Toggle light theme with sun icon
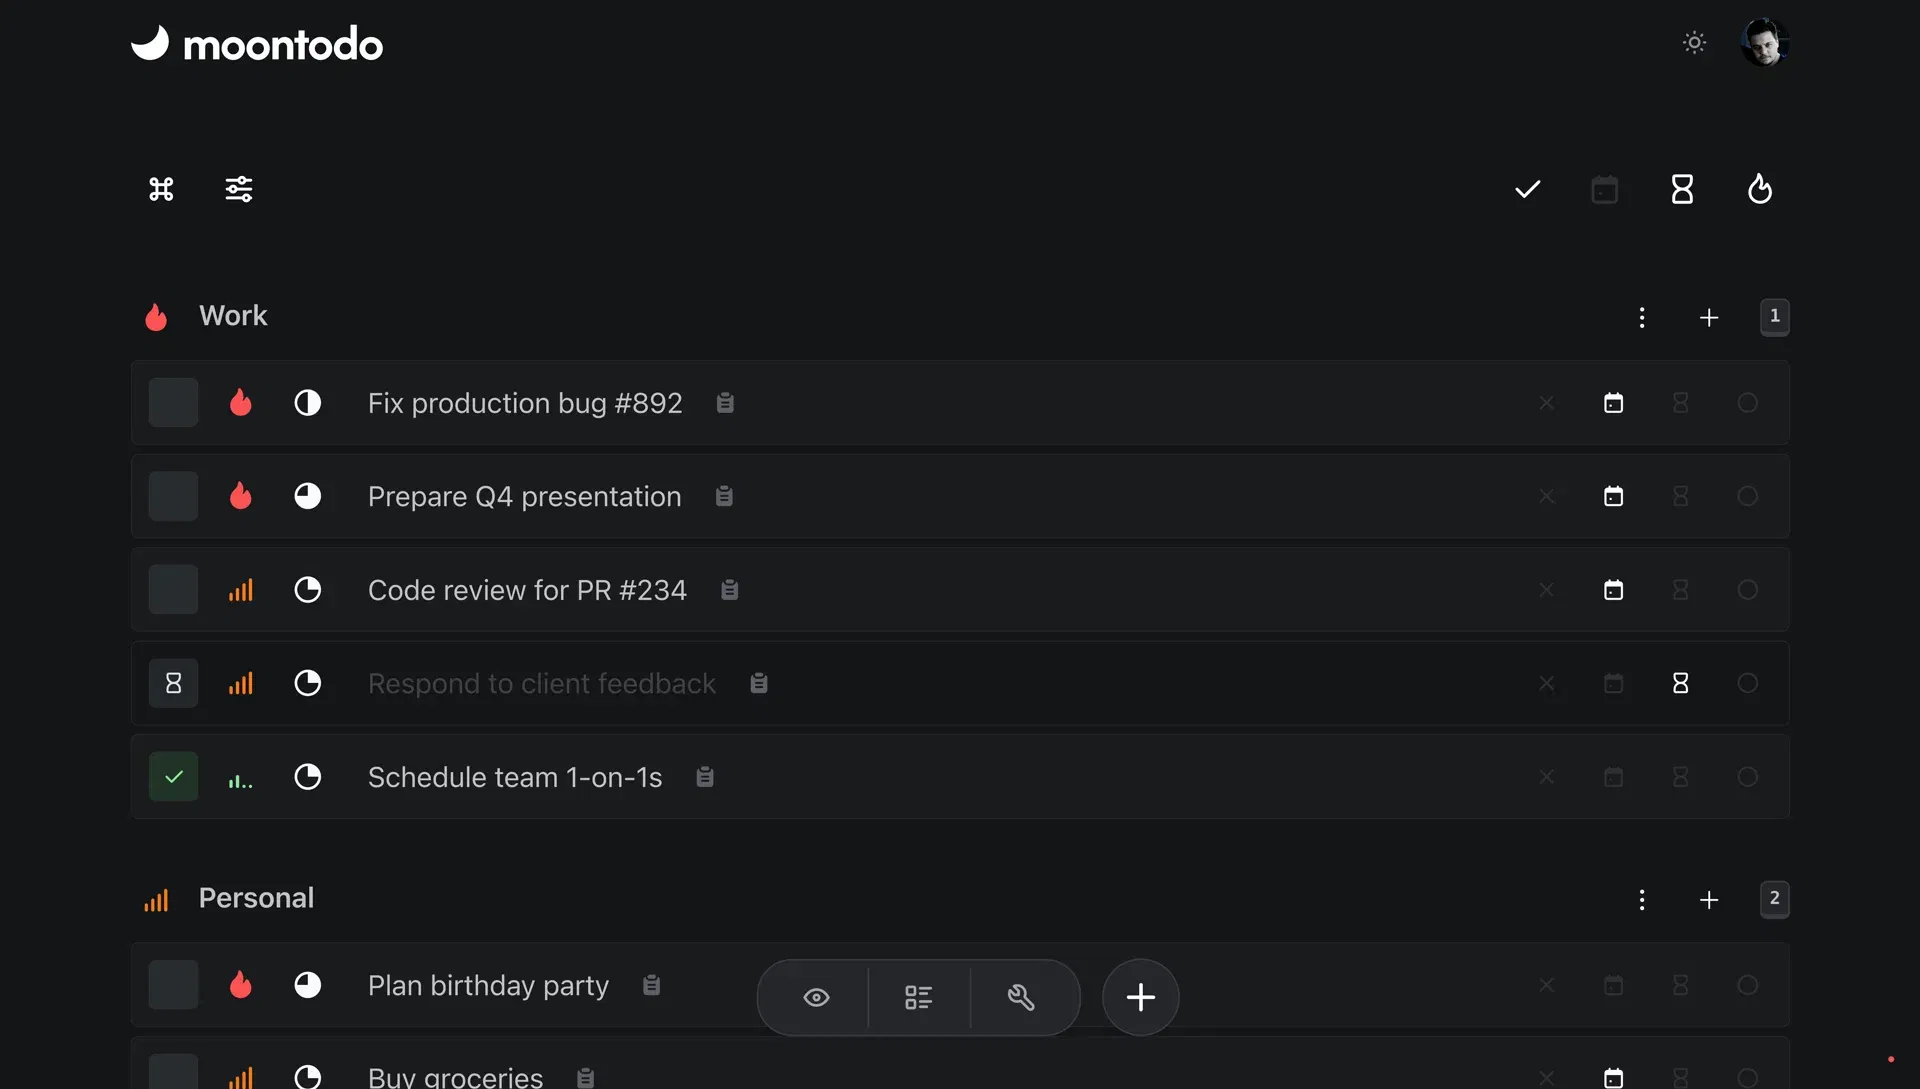This screenshot has height=1089, width=1920. [x=1694, y=43]
